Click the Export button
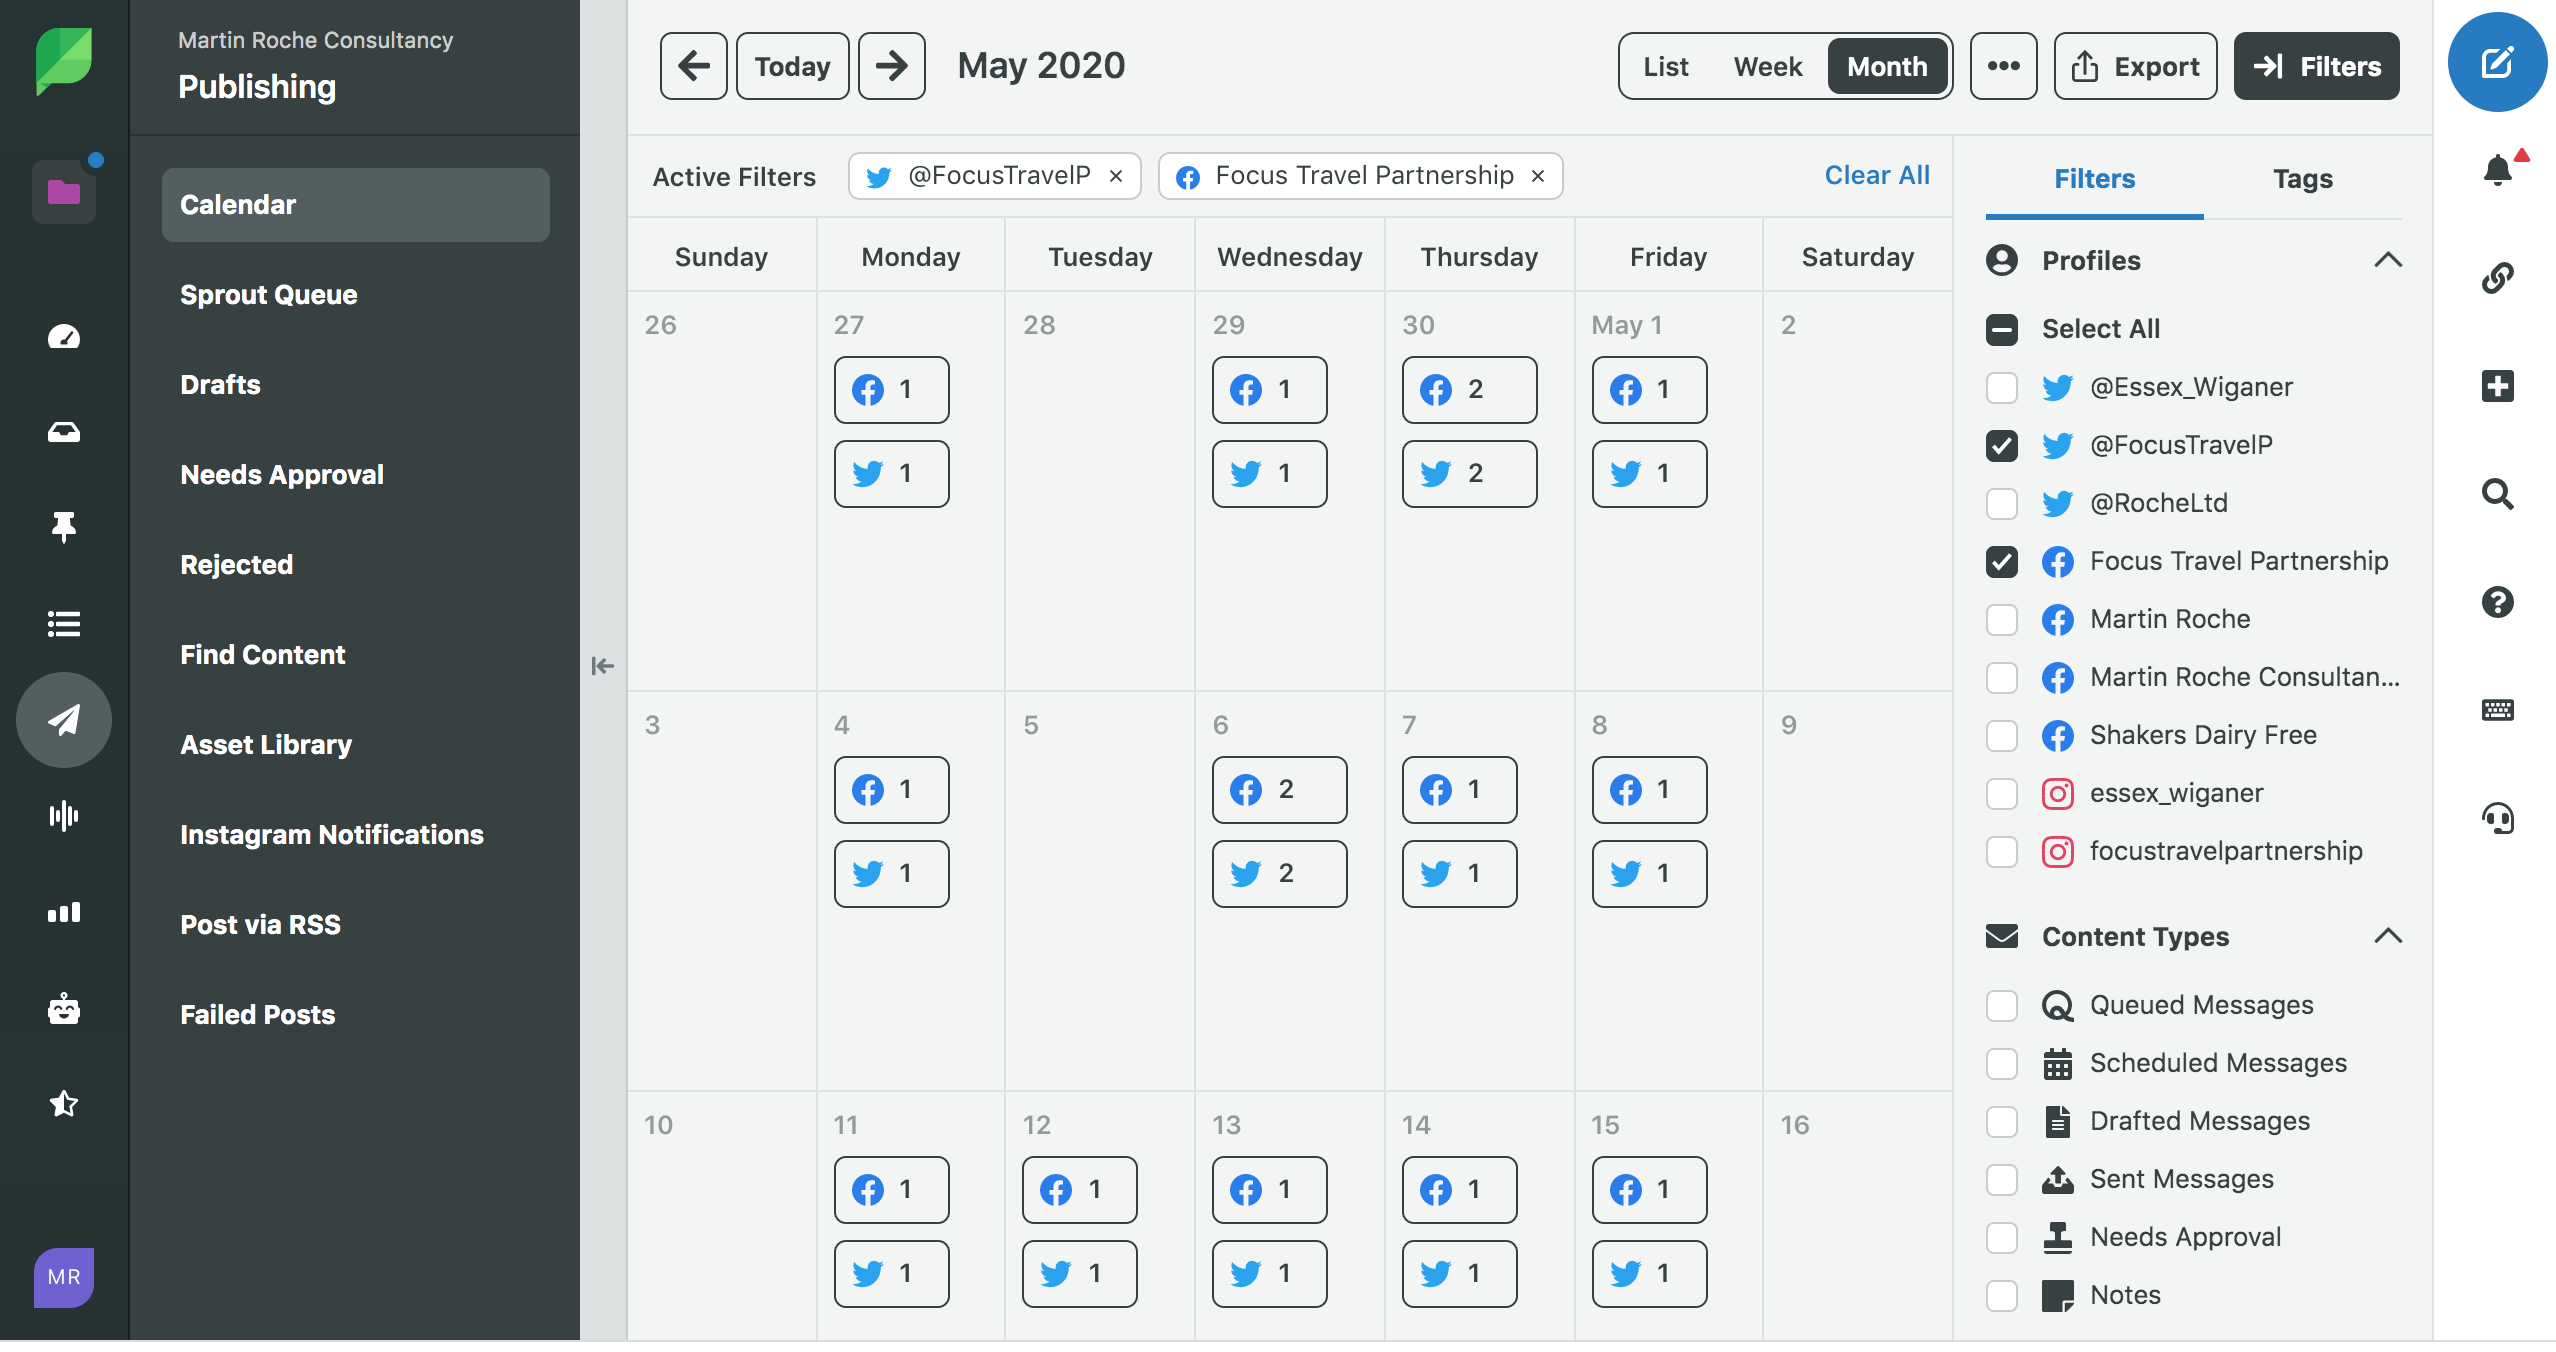2556x1352 pixels. pyautogui.click(x=2135, y=66)
